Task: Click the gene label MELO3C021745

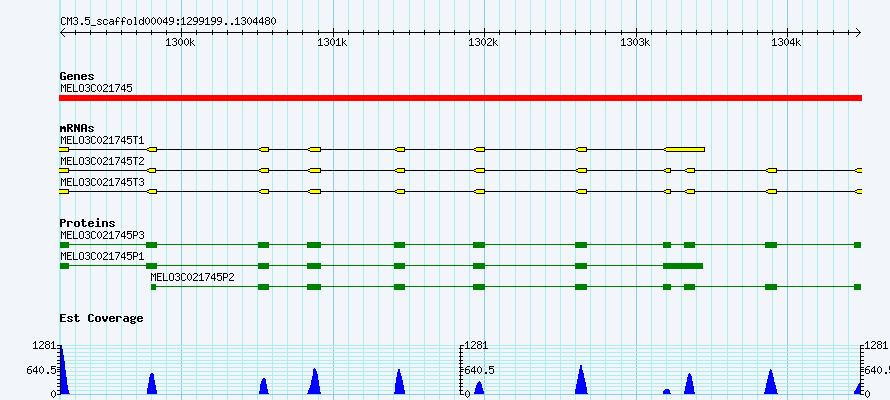Action: (96, 88)
